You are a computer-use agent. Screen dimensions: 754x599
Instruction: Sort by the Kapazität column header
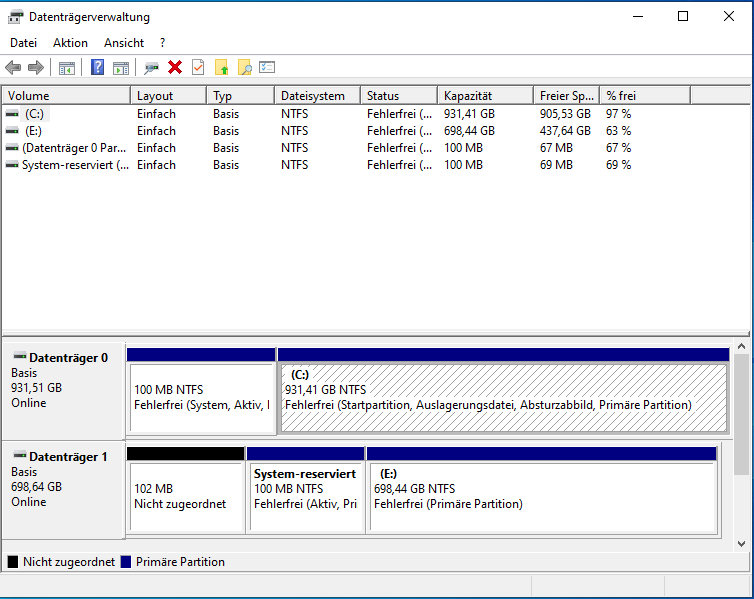(486, 96)
